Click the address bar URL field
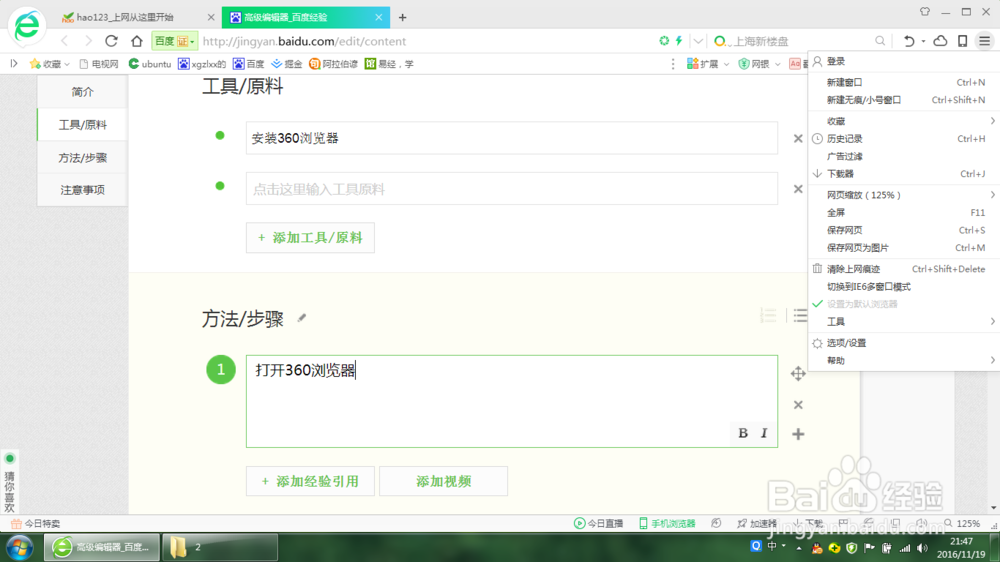Image resolution: width=1000 pixels, height=562 pixels. 427,41
